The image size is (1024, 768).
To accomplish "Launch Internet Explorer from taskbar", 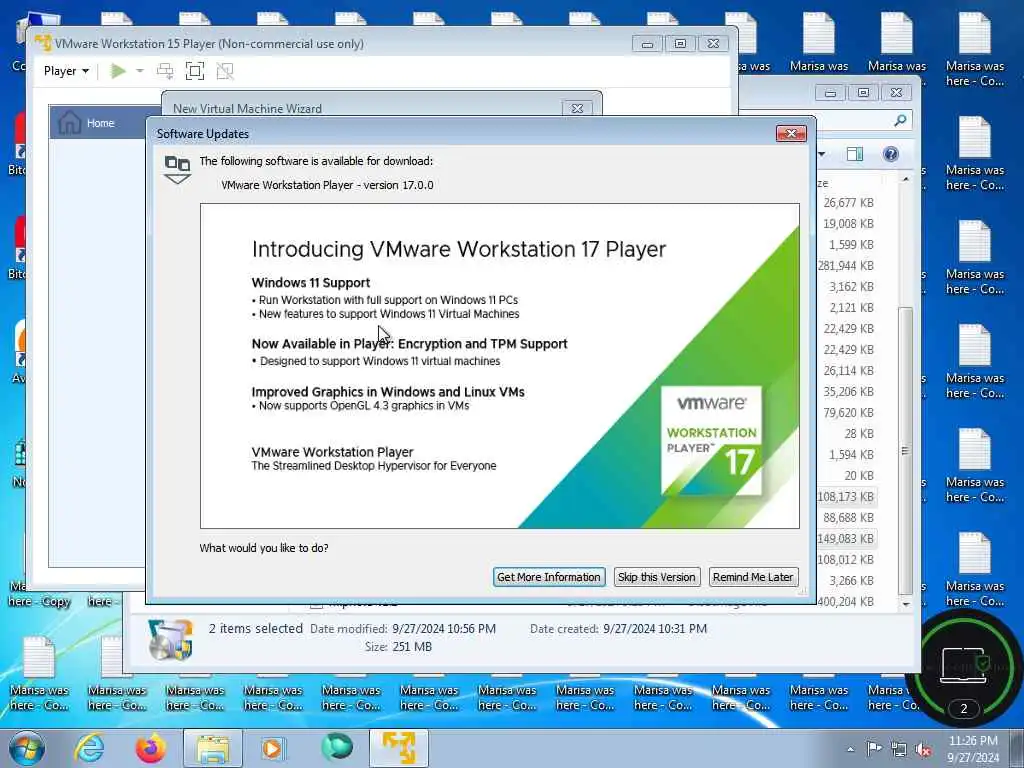I will pos(89,748).
